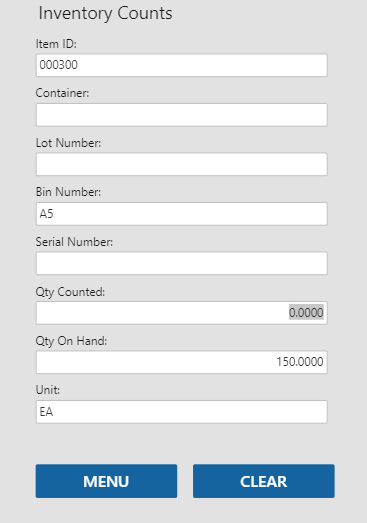
Task: Click the CLEAR button
Action: 264,481
